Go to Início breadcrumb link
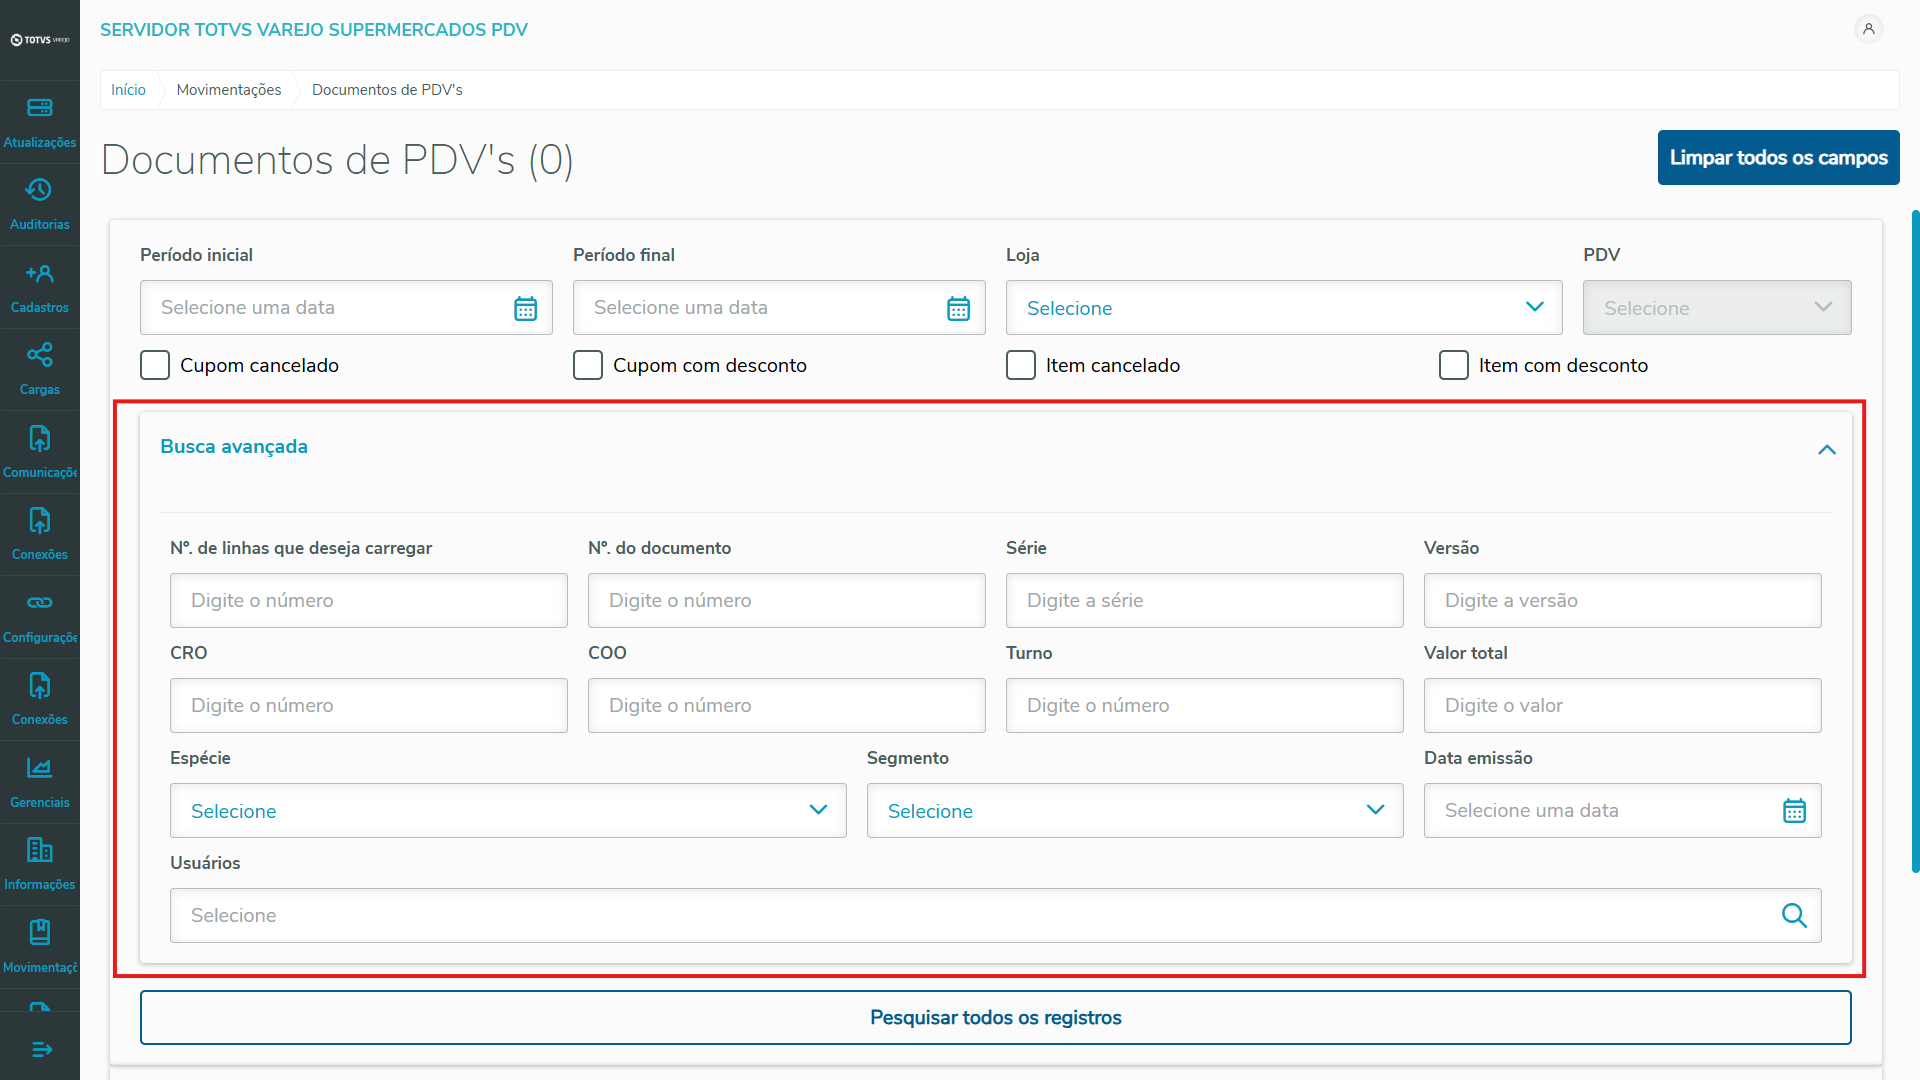The height and width of the screenshot is (1080, 1920). [128, 90]
